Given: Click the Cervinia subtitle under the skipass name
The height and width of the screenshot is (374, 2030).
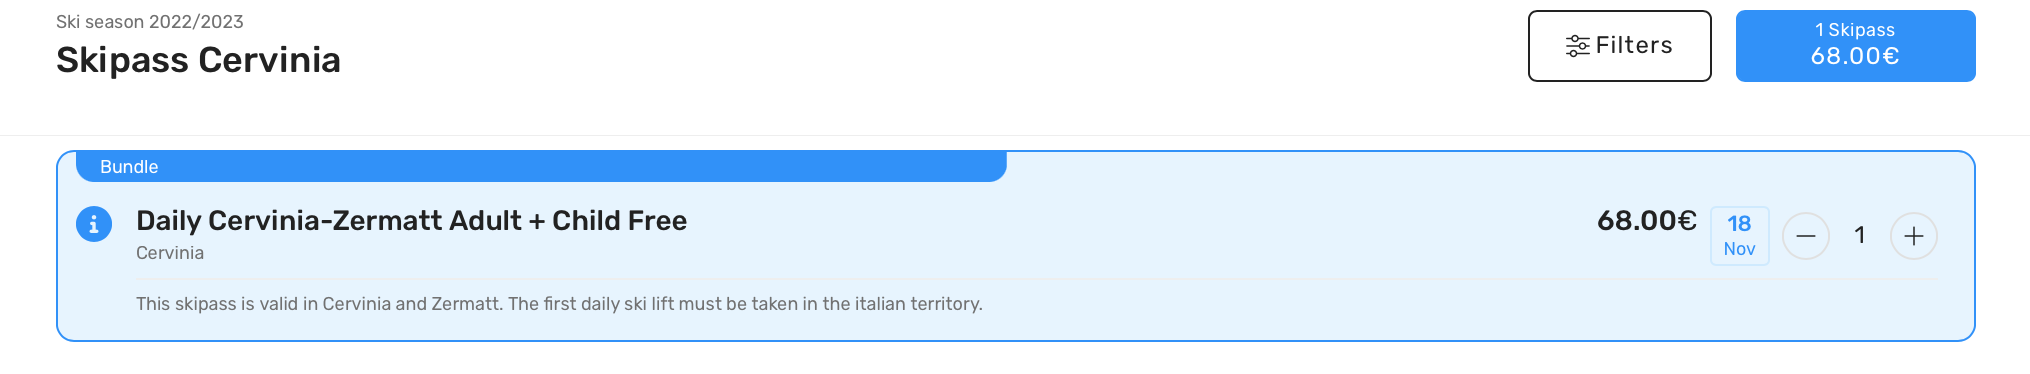Looking at the screenshot, I should point(170,253).
